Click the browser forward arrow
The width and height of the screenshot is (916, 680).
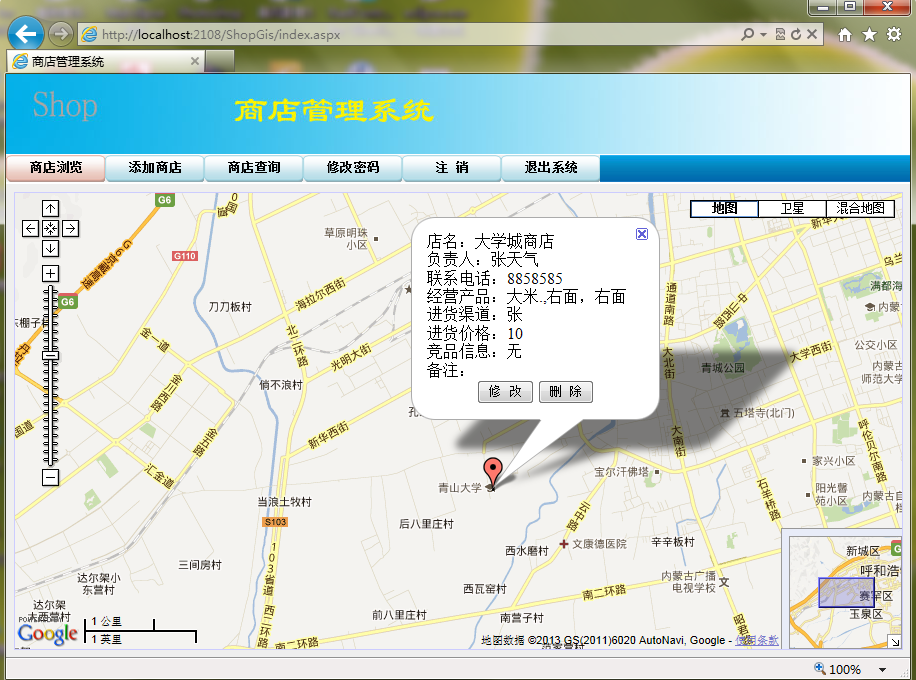tap(60, 34)
